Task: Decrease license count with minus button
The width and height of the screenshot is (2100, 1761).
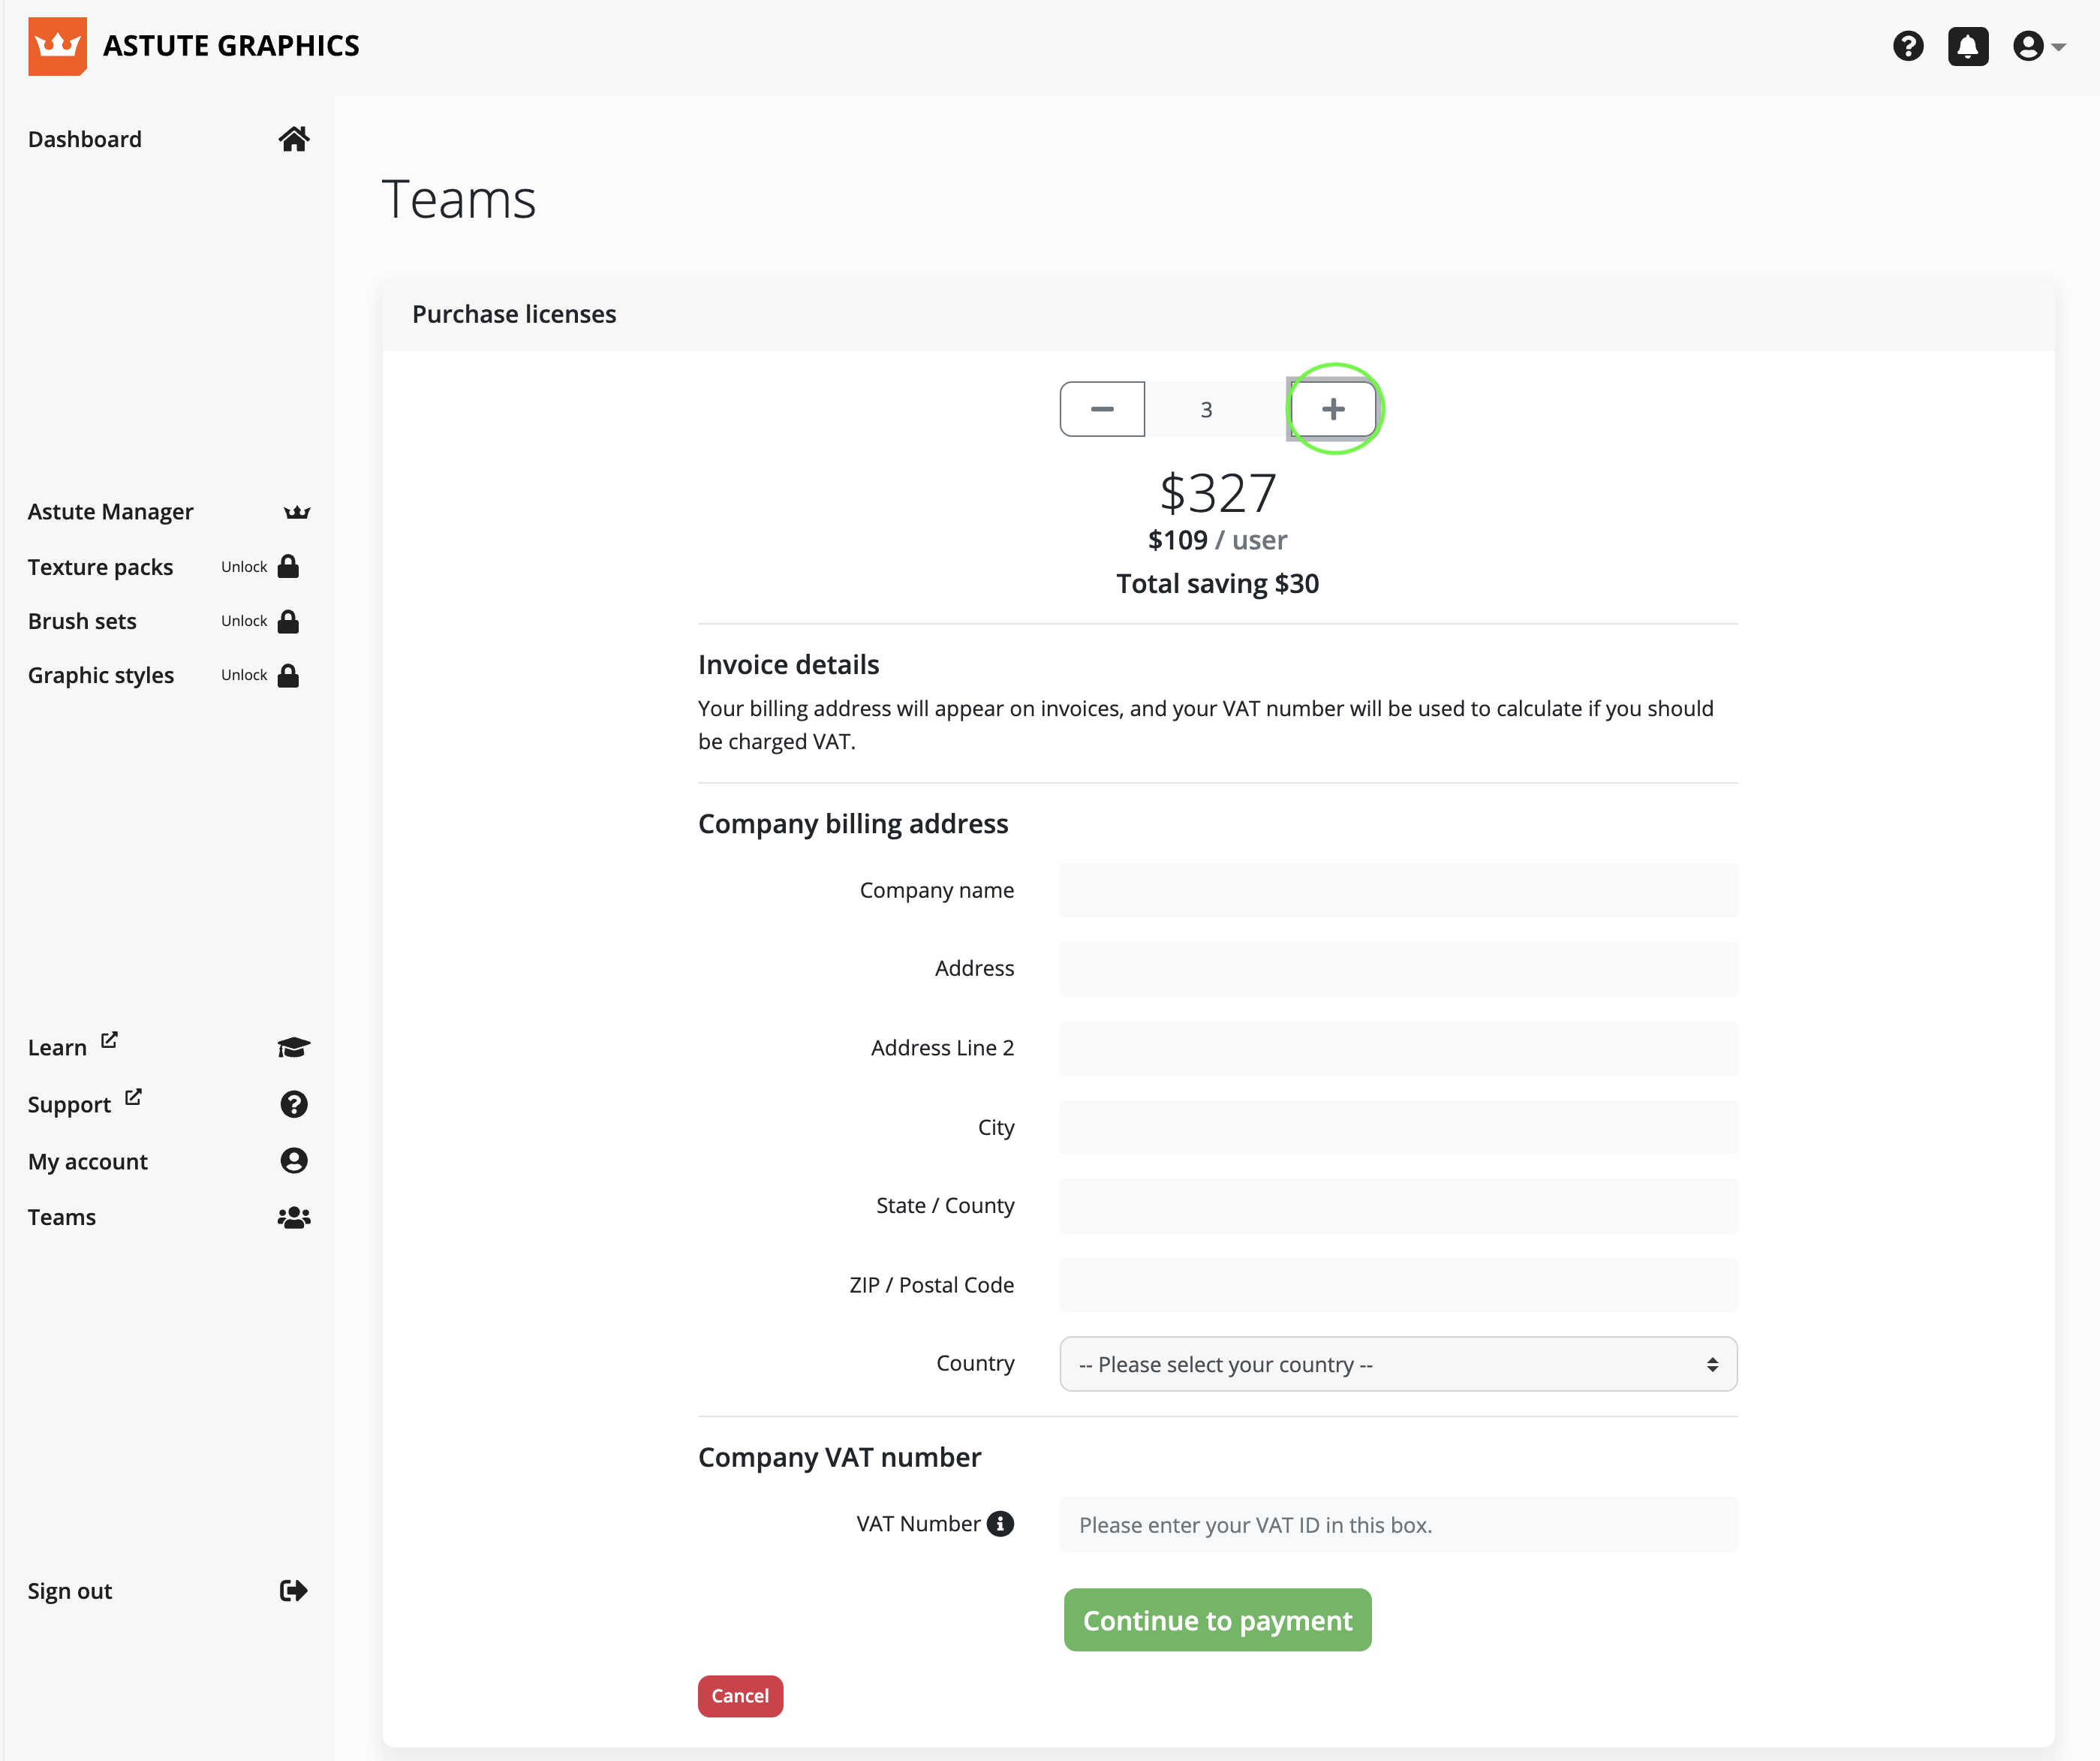Action: pyautogui.click(x=1102, y=409)
